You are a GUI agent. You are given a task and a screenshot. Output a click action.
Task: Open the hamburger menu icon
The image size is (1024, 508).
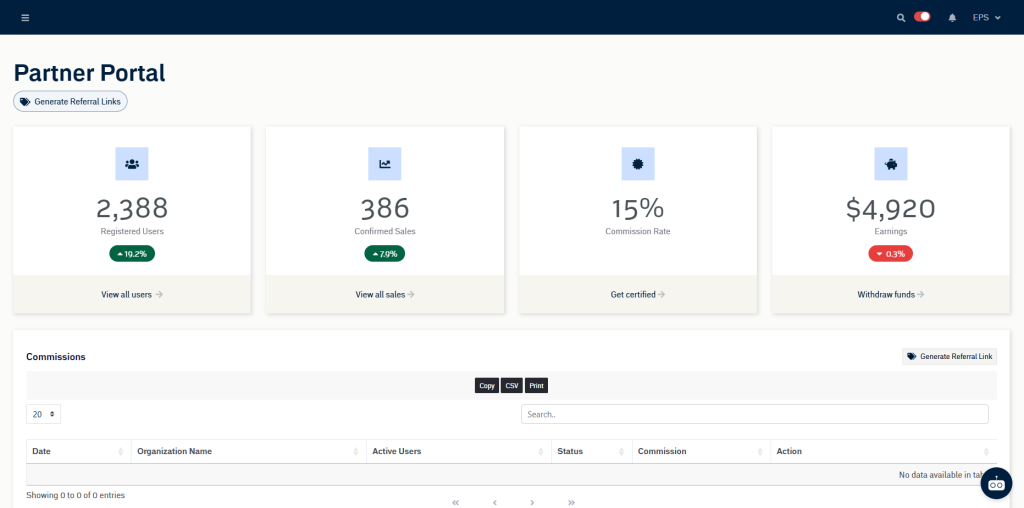click(x=25, y=17)
